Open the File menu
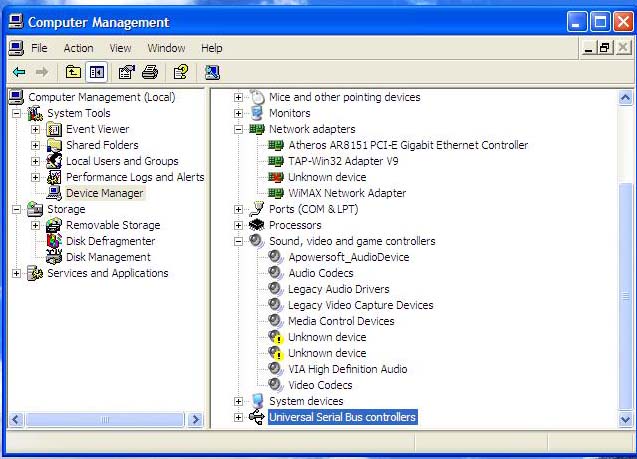The height and width of the screenshot is (459, 637). (x=39, y=48)
